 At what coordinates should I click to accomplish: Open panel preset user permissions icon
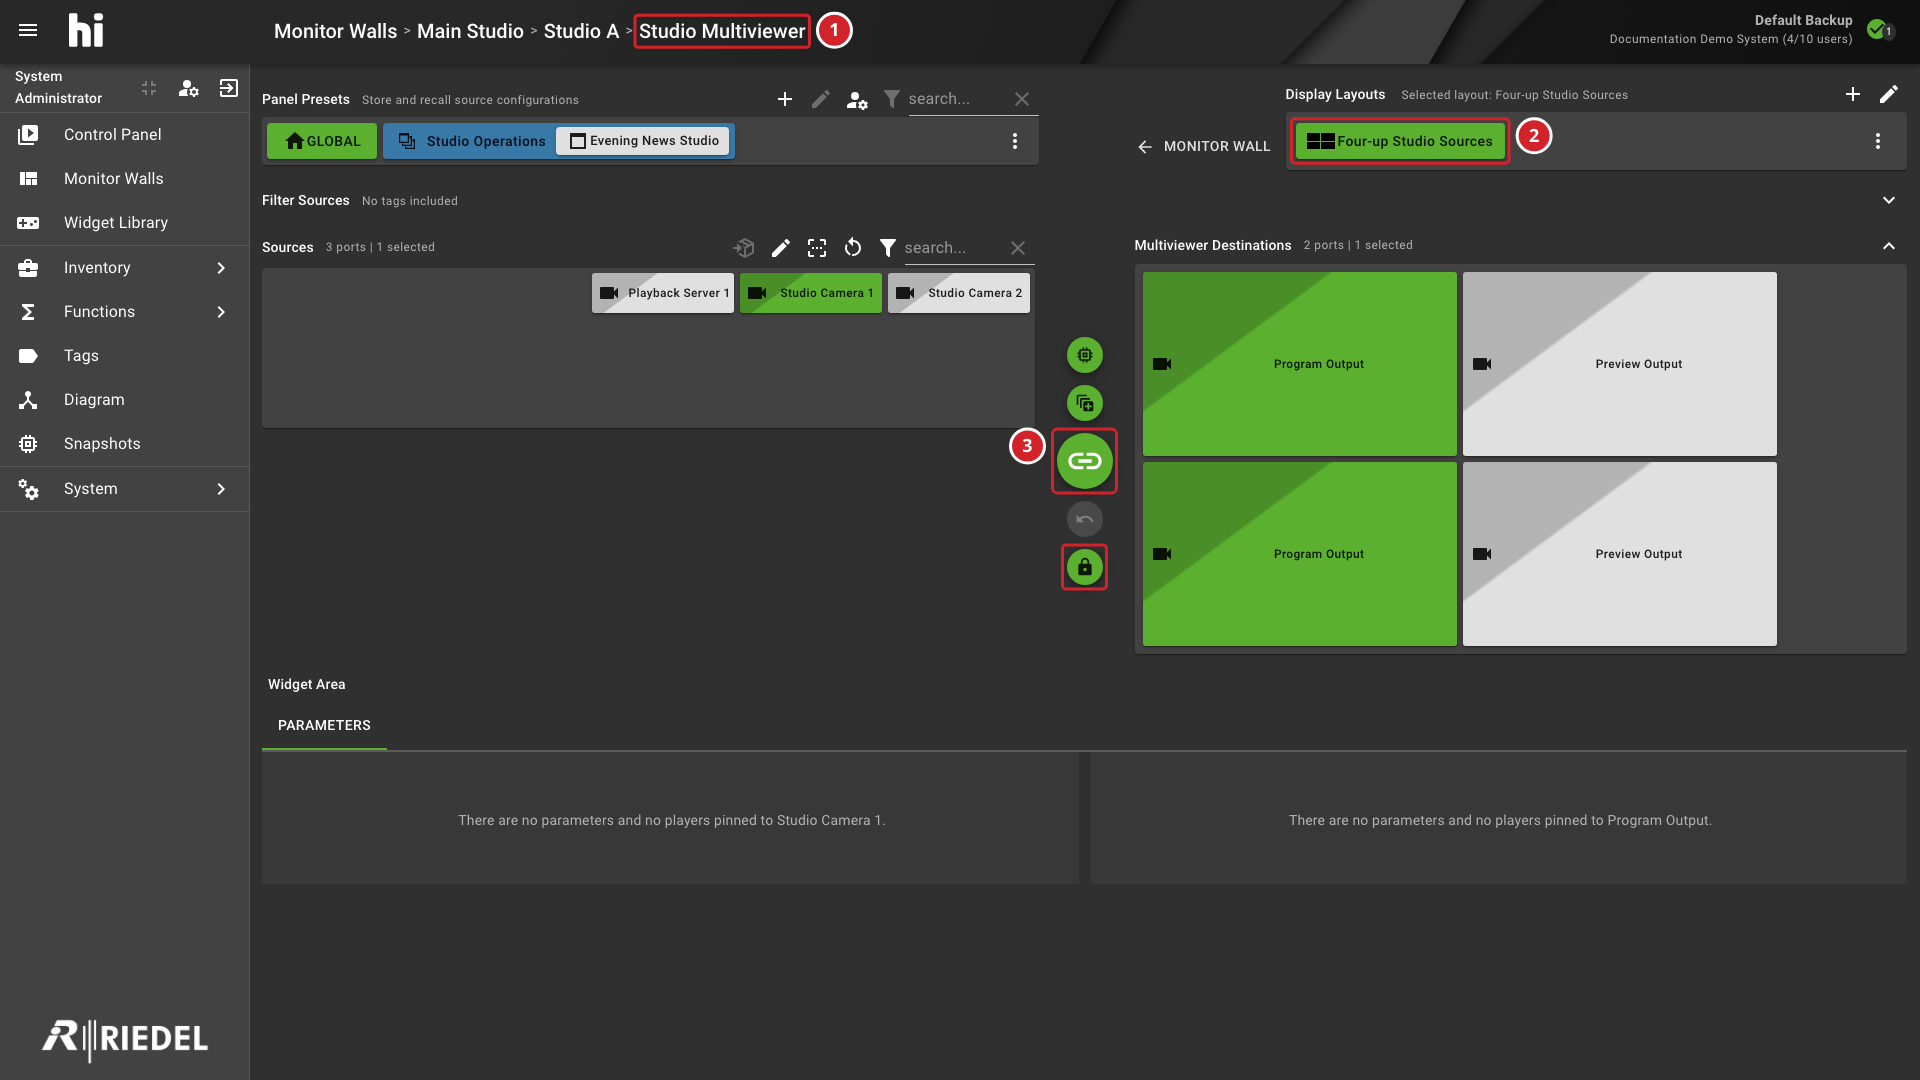tap(857, 99)
